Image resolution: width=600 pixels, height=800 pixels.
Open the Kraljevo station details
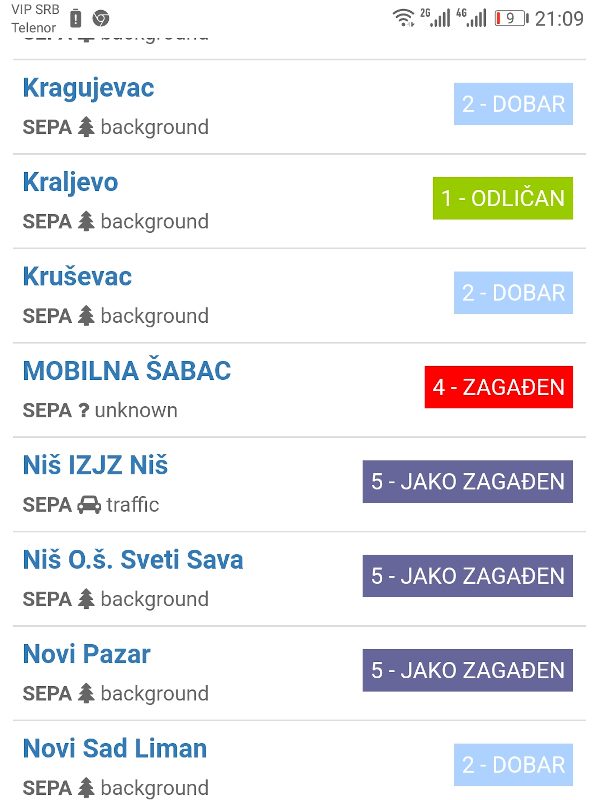(69, 184)
